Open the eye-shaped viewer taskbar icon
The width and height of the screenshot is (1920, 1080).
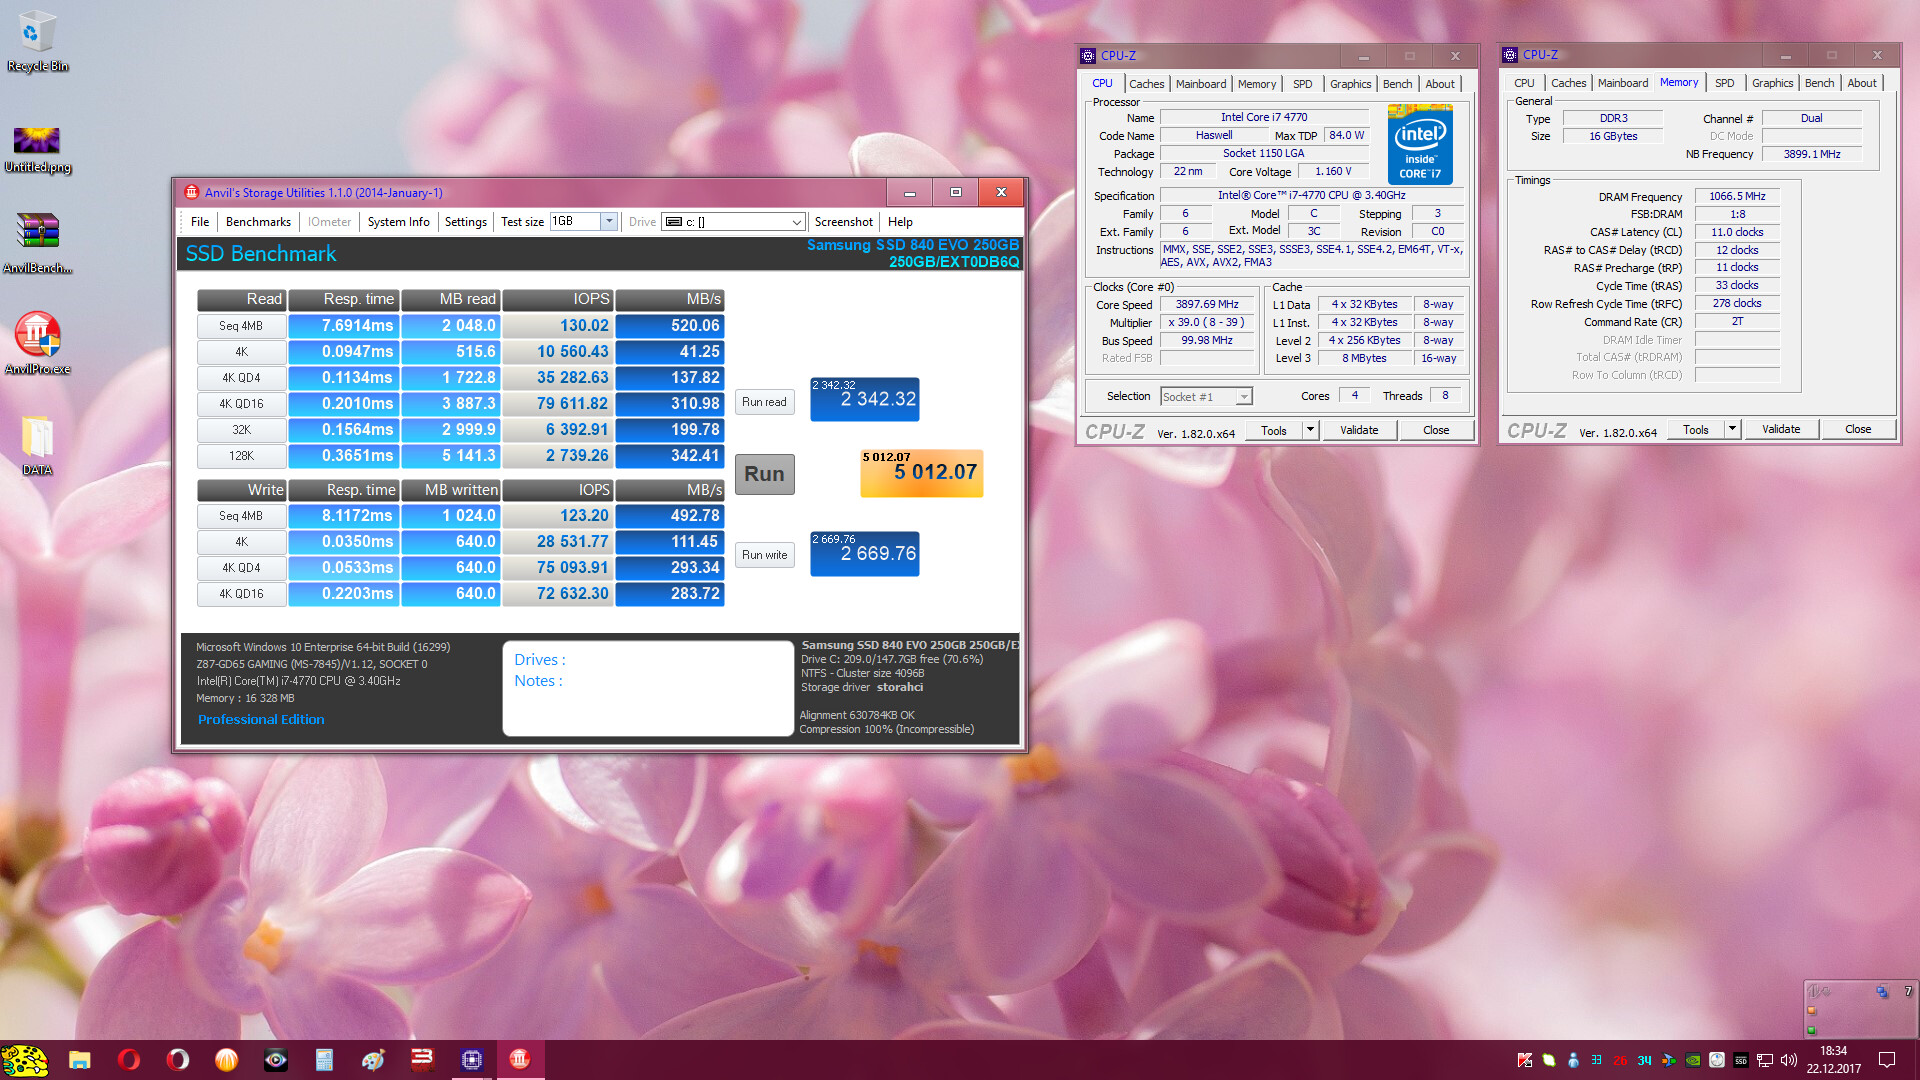coord(276,1060)
